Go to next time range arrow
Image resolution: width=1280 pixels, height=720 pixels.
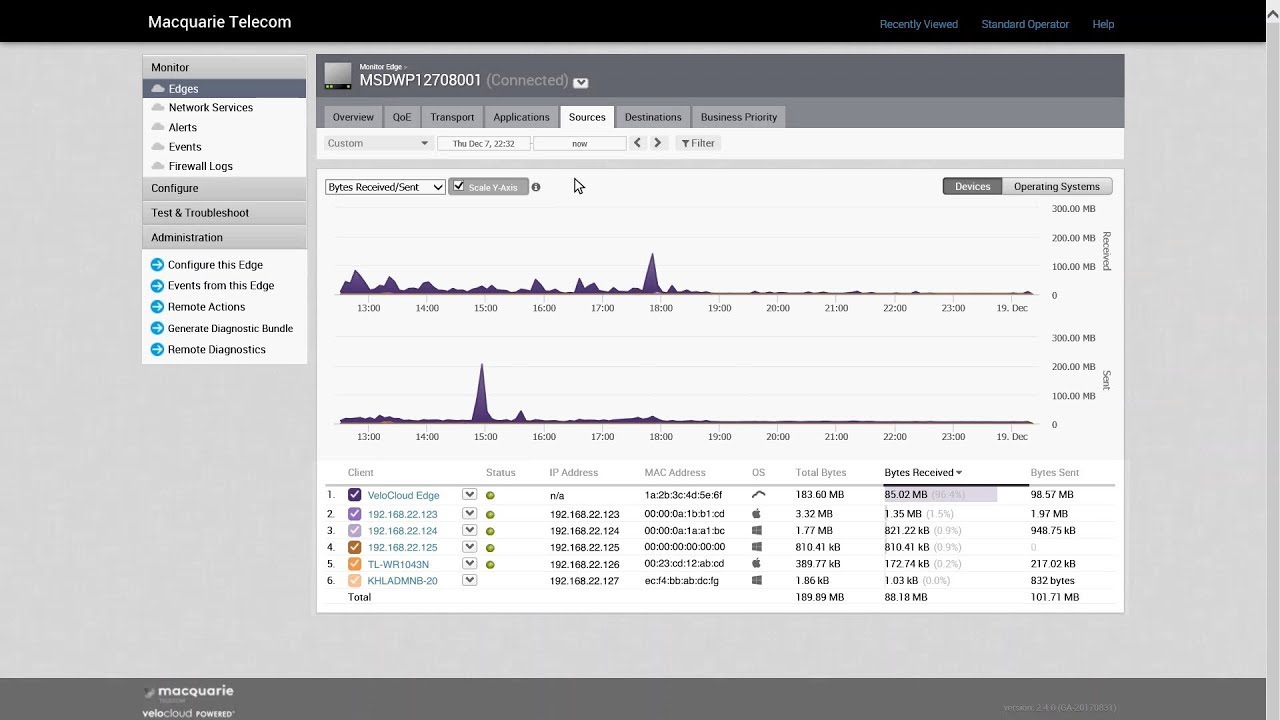click(657, 143)
